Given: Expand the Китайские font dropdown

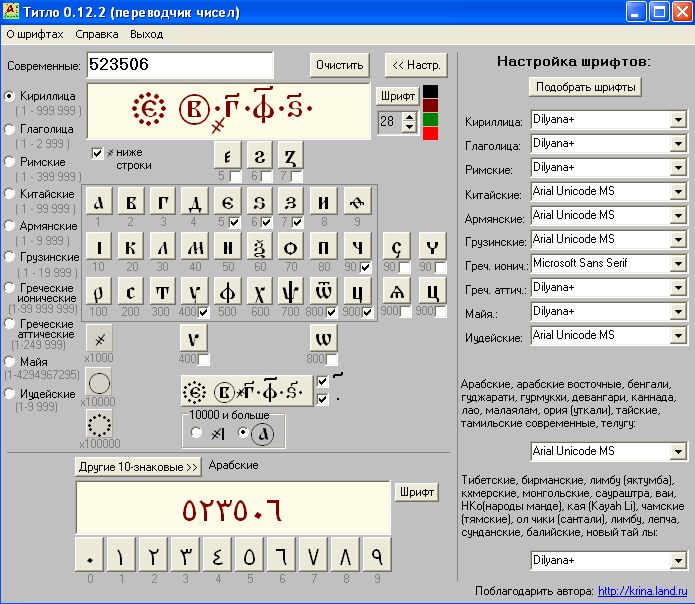Looking at the screenshot, I should (x=678, y=192).
